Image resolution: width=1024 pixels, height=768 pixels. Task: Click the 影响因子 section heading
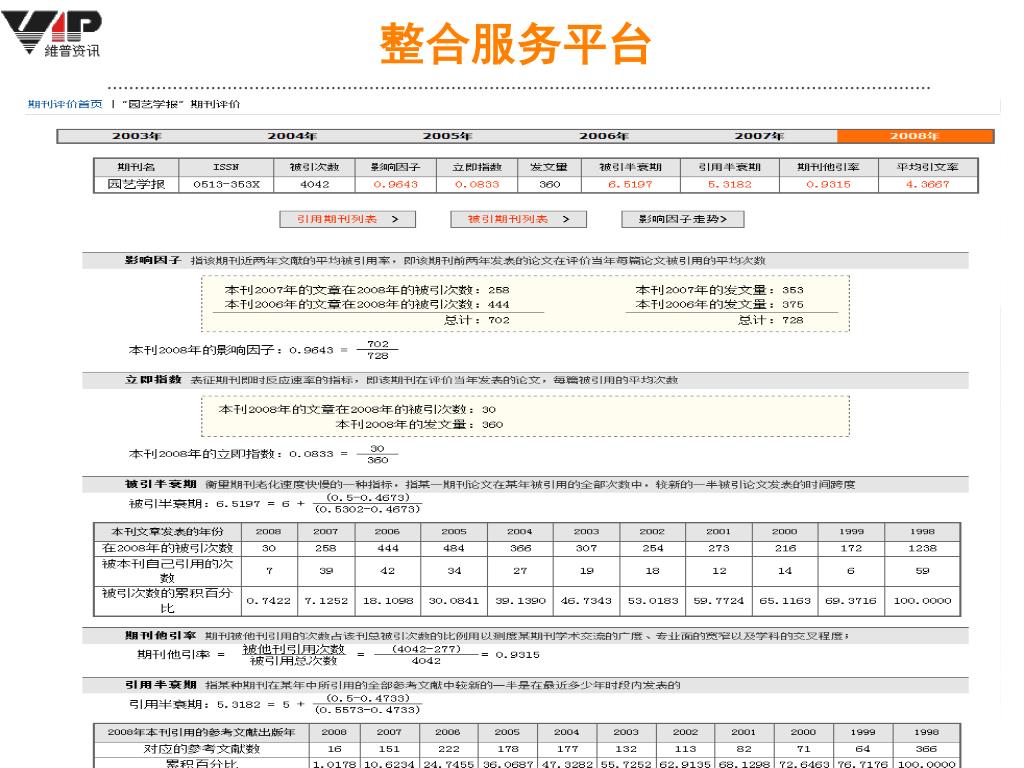(153, 260)
